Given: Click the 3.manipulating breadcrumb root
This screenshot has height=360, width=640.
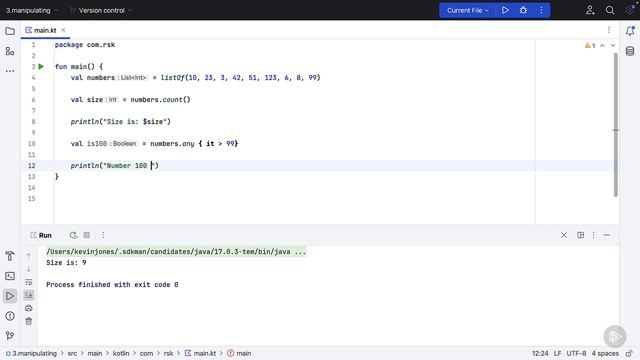Looking at the screenshot, I should (31, 353).
